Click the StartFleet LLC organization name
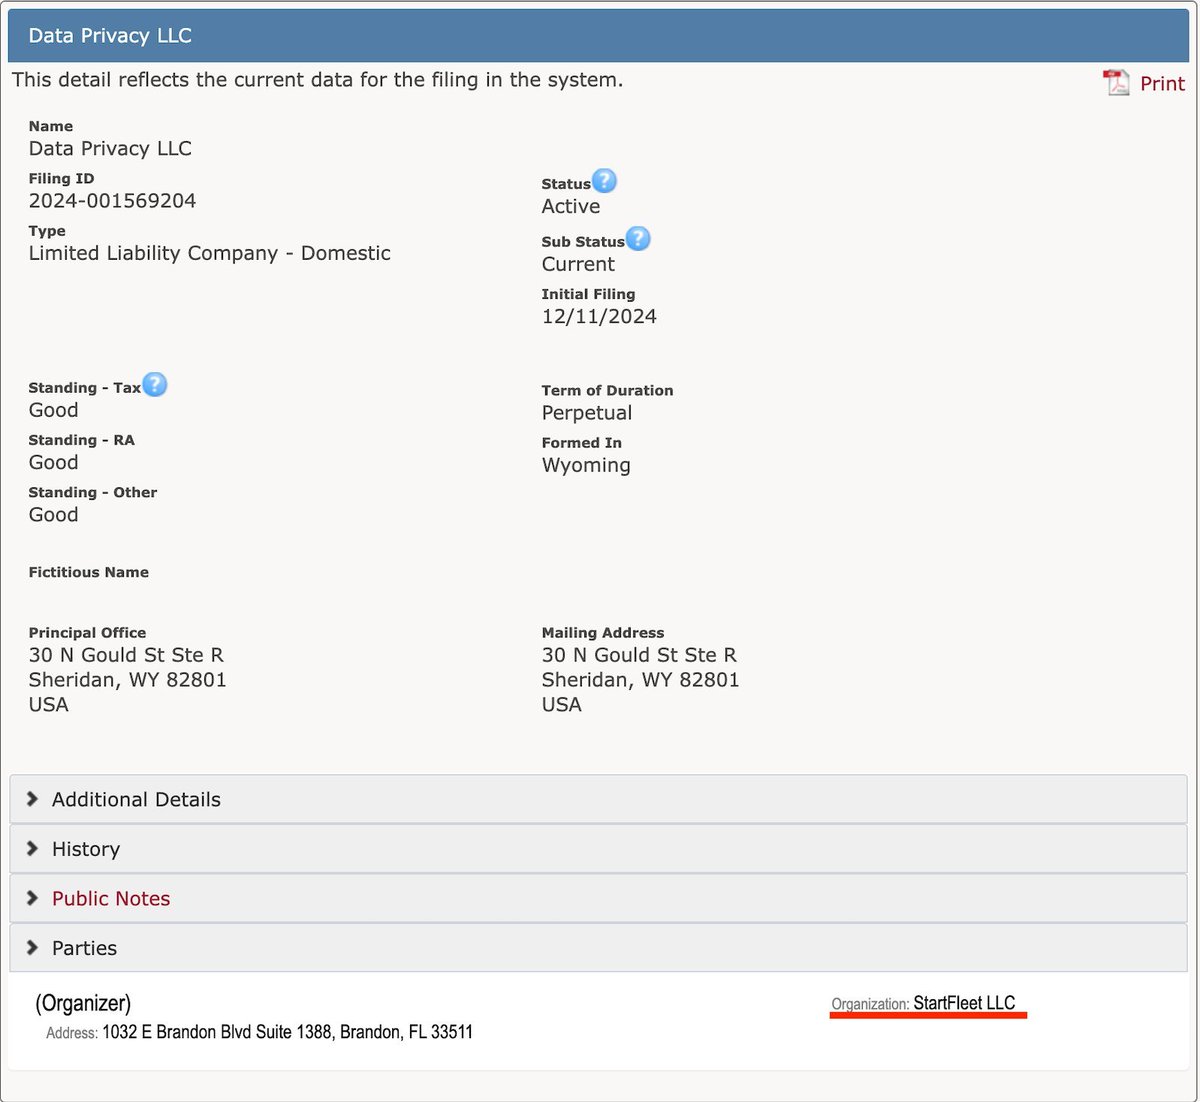This screenshot has height=1102, width=1200. pos(964,1003)
